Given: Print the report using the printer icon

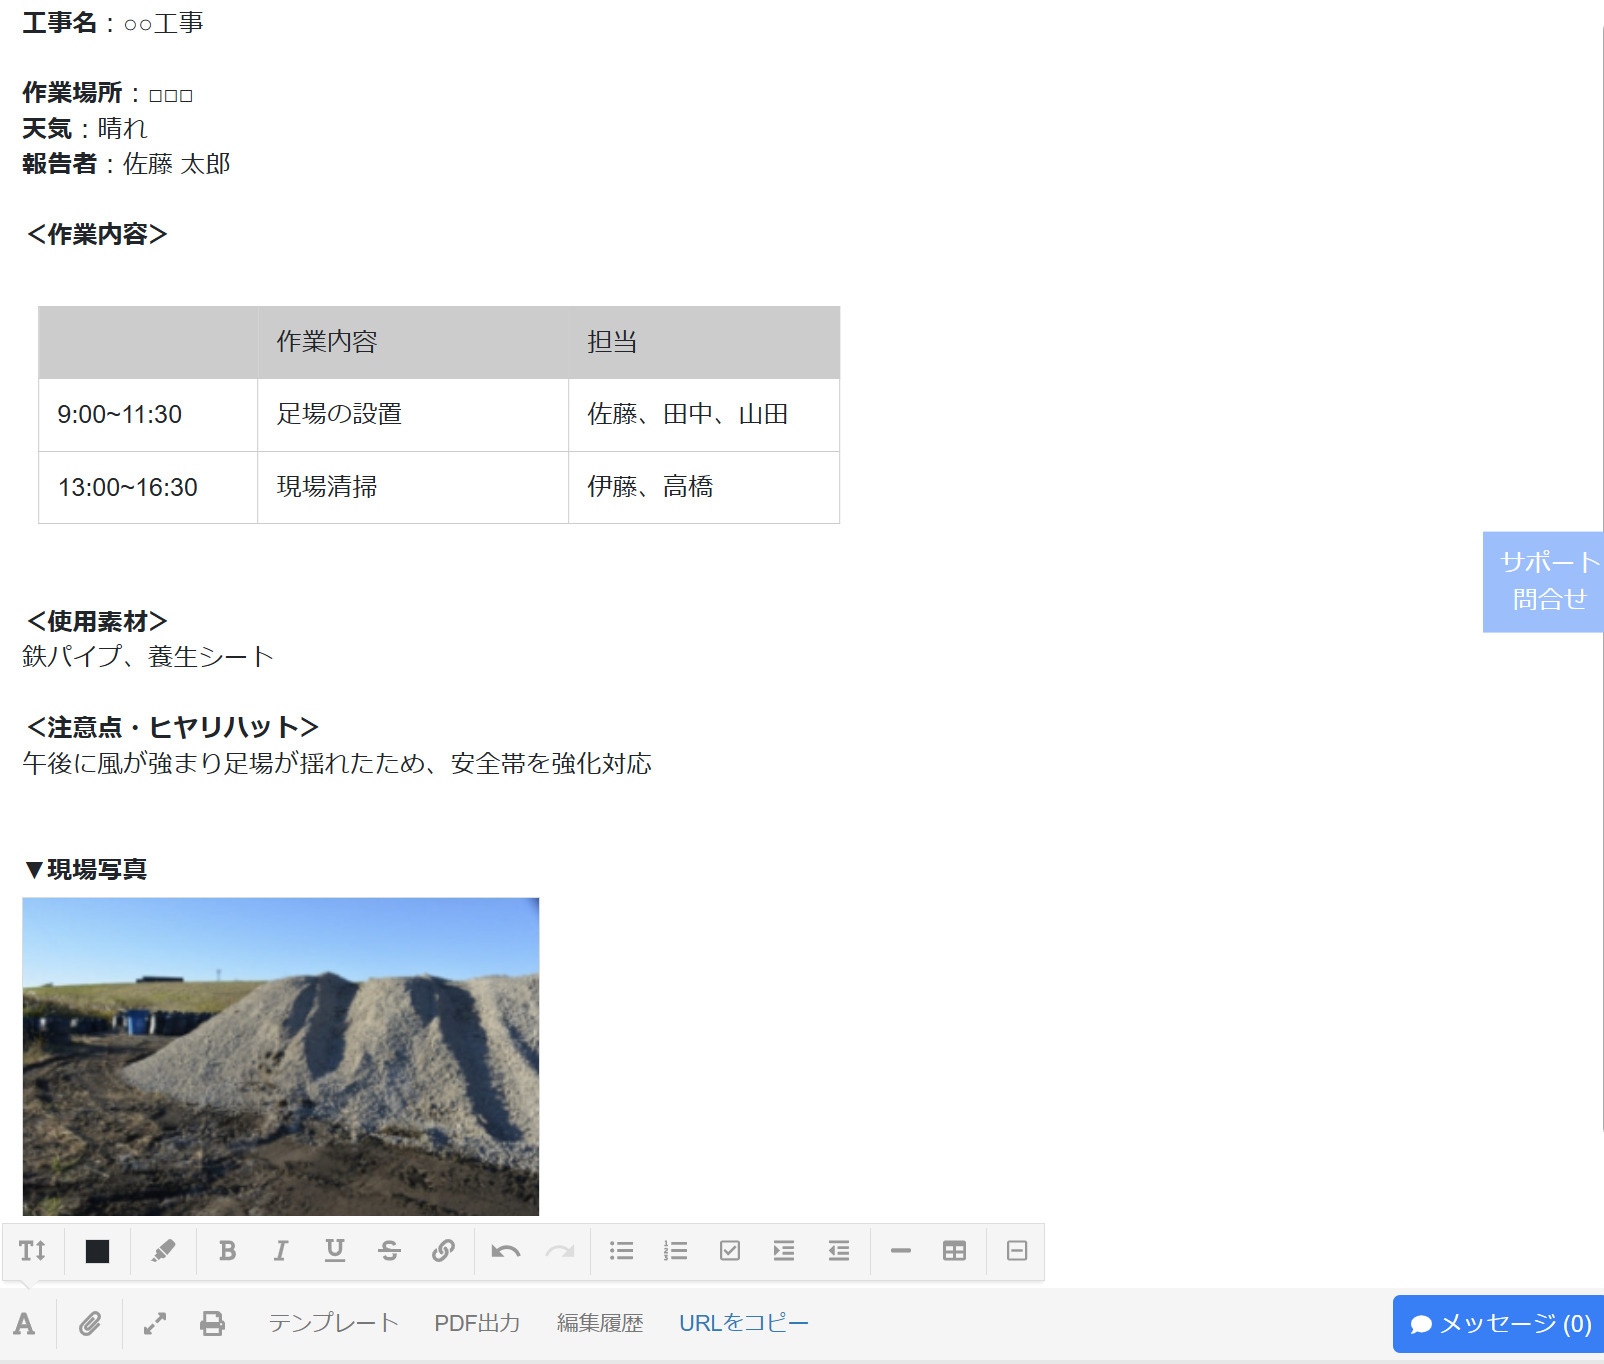Looking at the screenshot, I should [x=211, y=1322].
